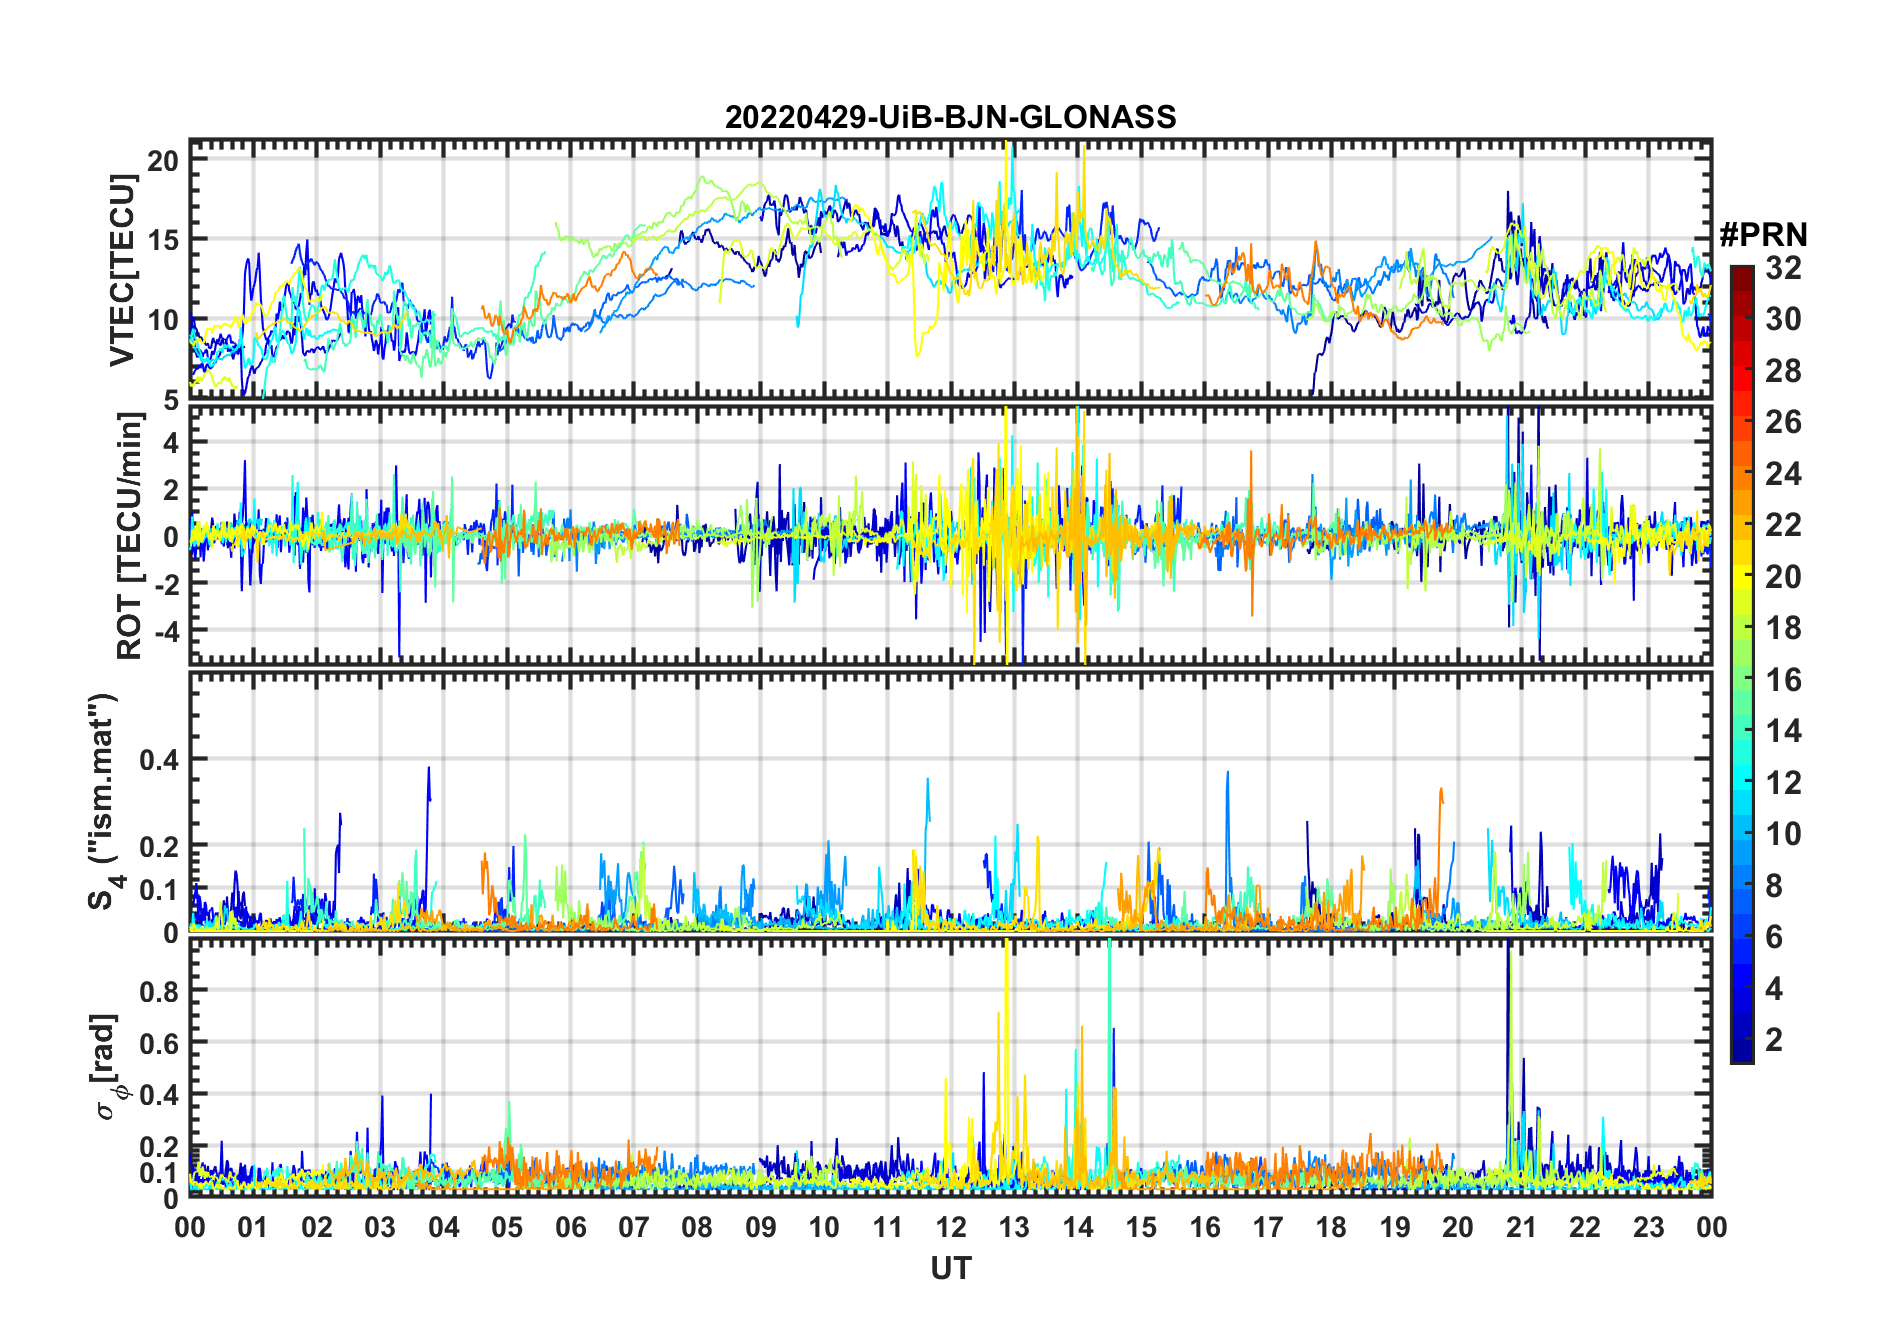
Task: Click hour label "17" on the UT axis
Action: tap(1268, 1227)
